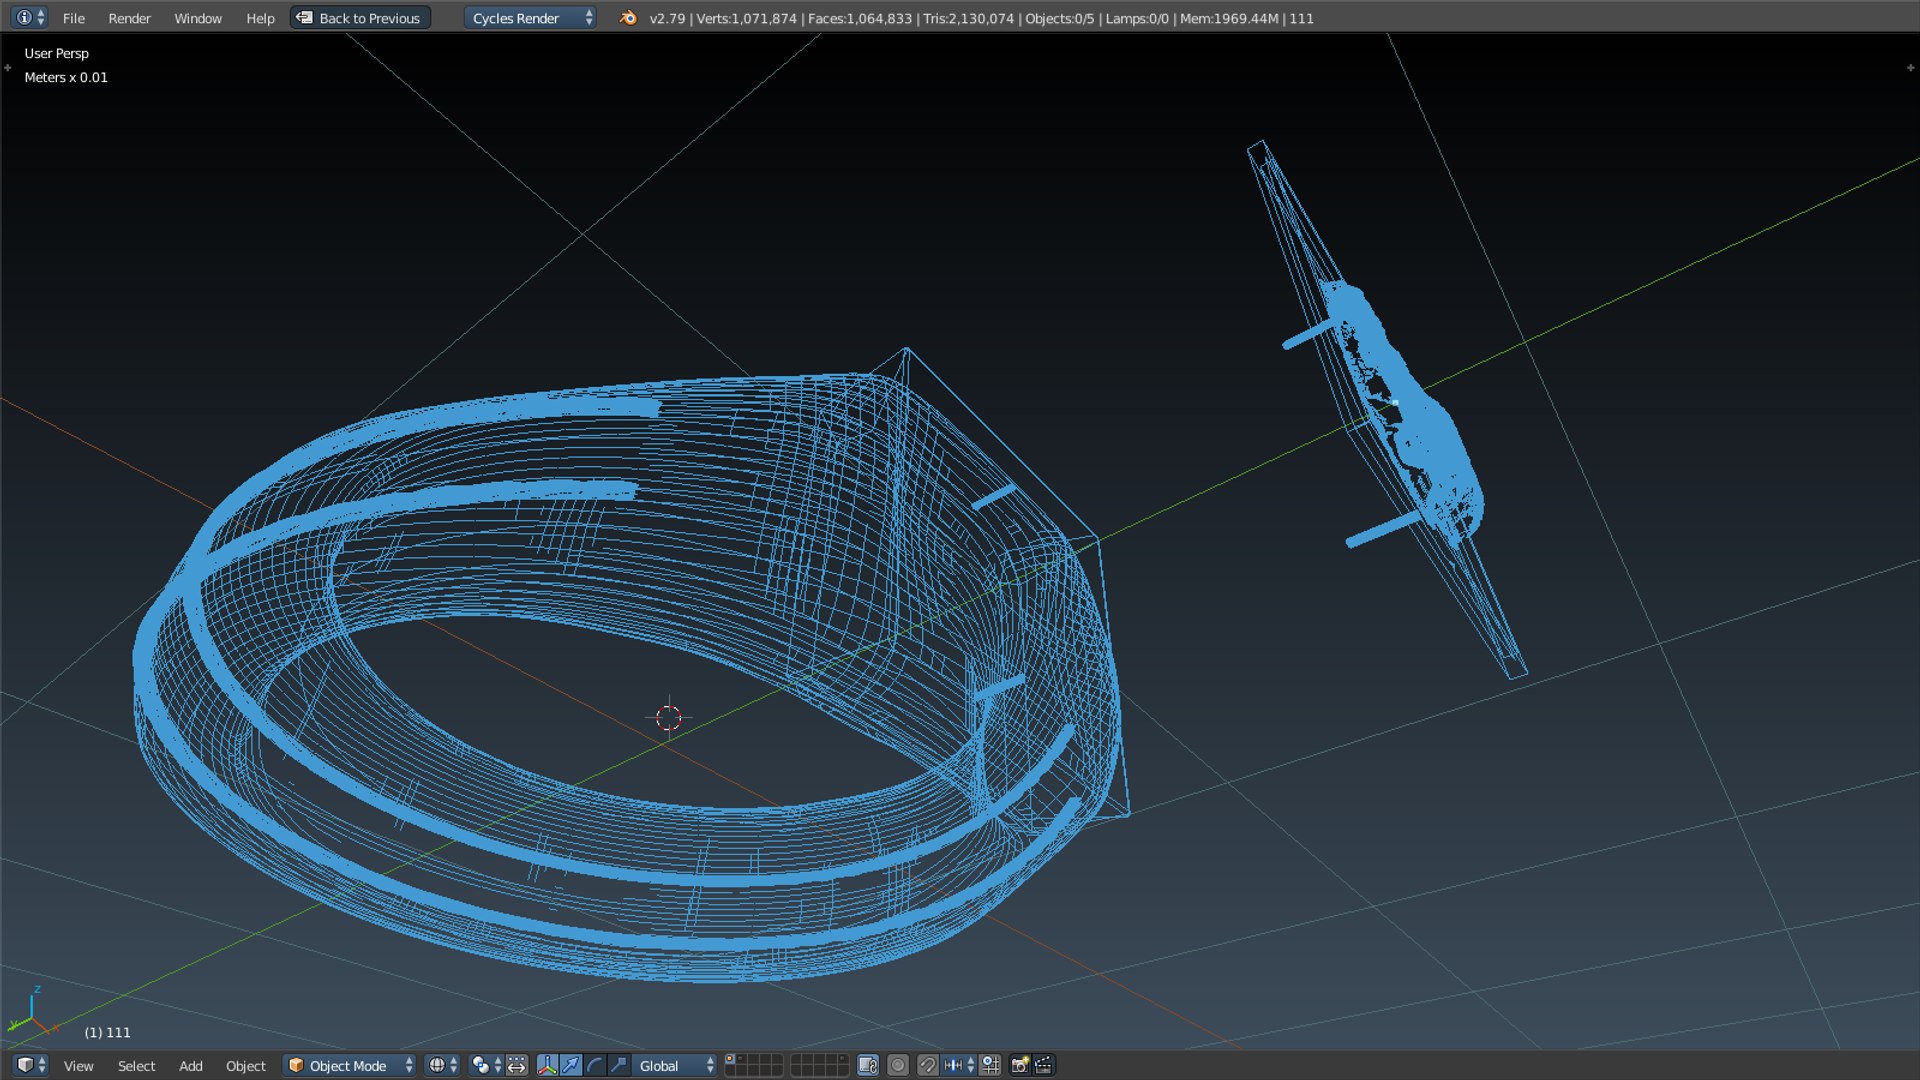Open the Global transform orientation dropdown
The width and height of the screenshot is (1920, 1080).
[675, 1065]
